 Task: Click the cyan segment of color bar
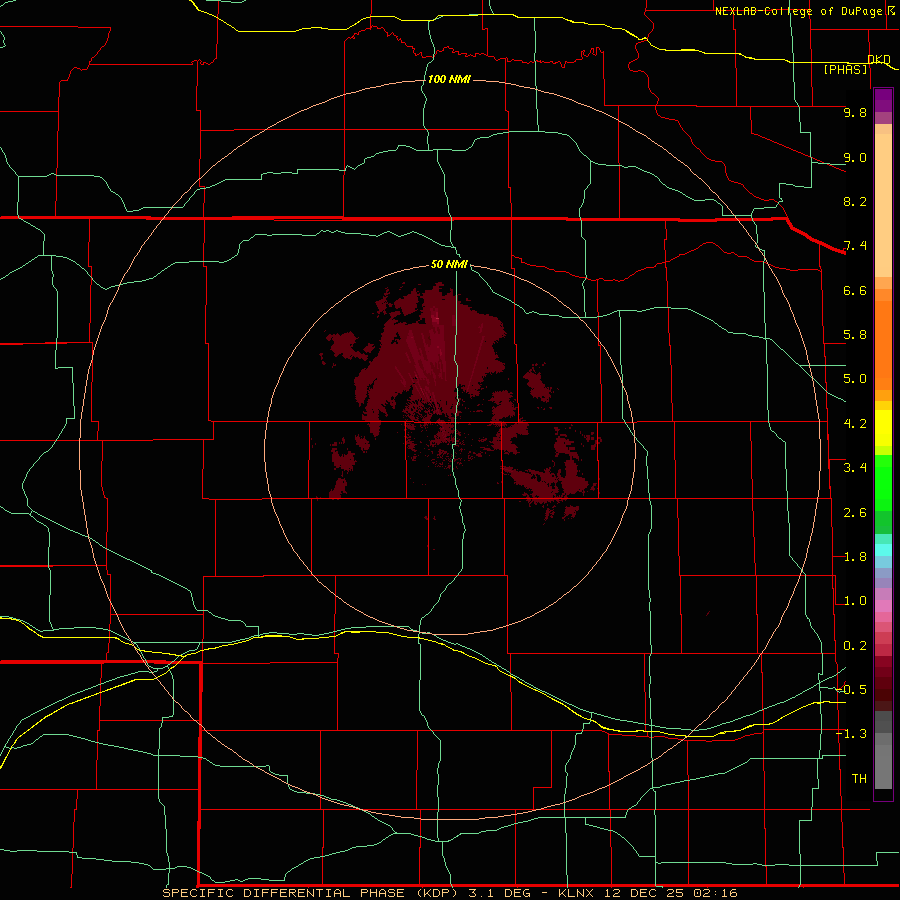click(x=883, y=549)
